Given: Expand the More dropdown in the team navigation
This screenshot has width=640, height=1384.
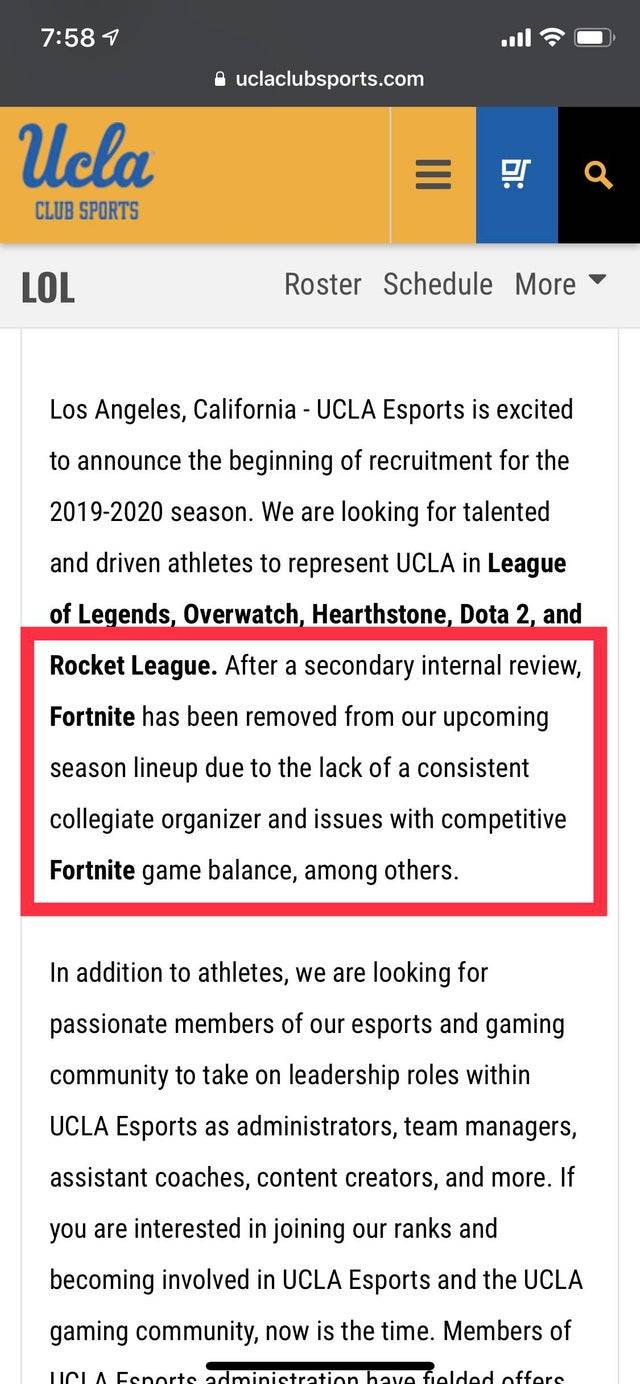Looking at the screenshot, I should [x=560, y=284].
